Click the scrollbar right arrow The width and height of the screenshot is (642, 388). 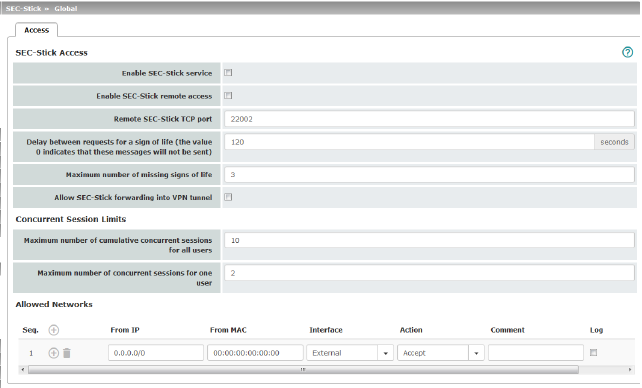[x=630, y=370]
